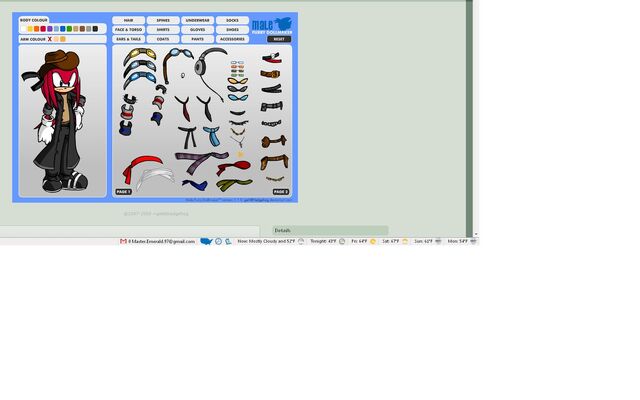Remove arm colour with red X
Image resolution: width=640 pixels, height=400 pixels.
[x=49, y=39]
